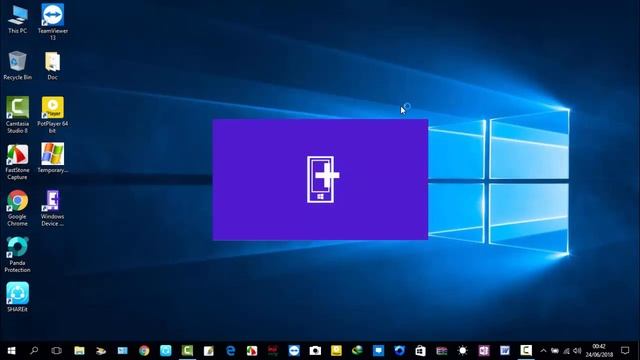
Task: Show hidden system tray icons
Action: coord(543,351)
